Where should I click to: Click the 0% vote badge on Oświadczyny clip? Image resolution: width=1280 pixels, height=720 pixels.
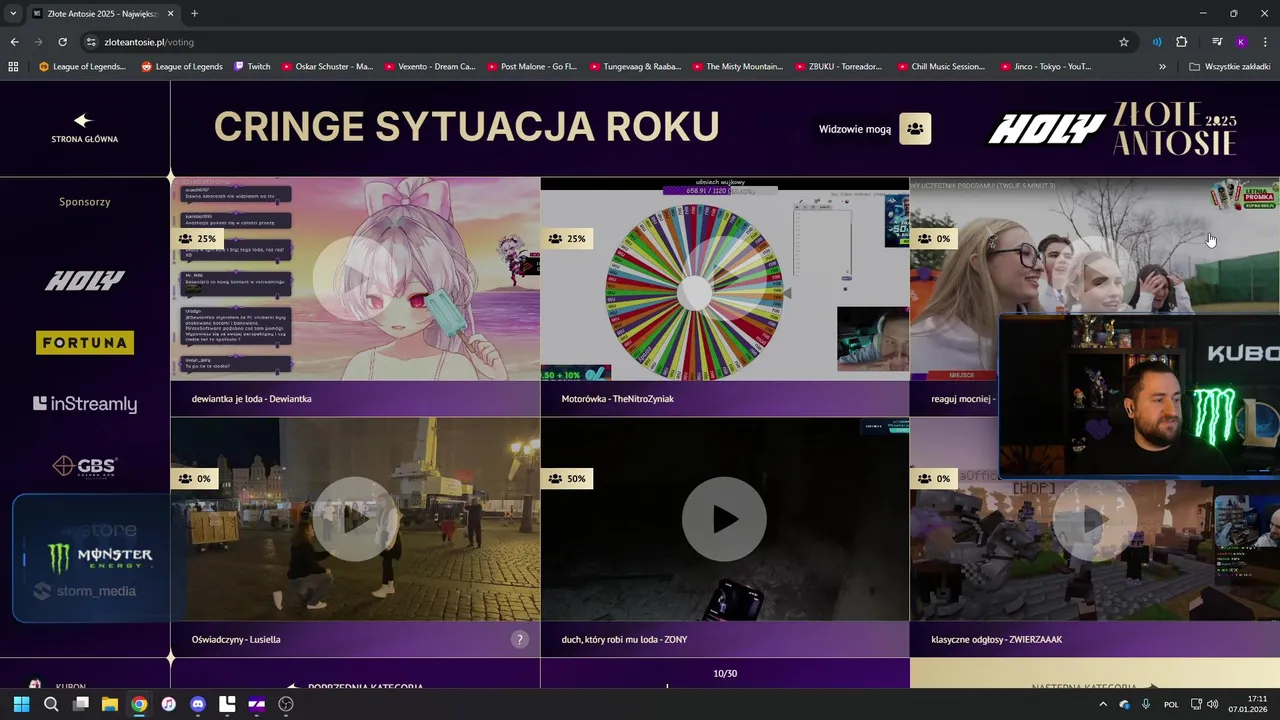point(194,479)
